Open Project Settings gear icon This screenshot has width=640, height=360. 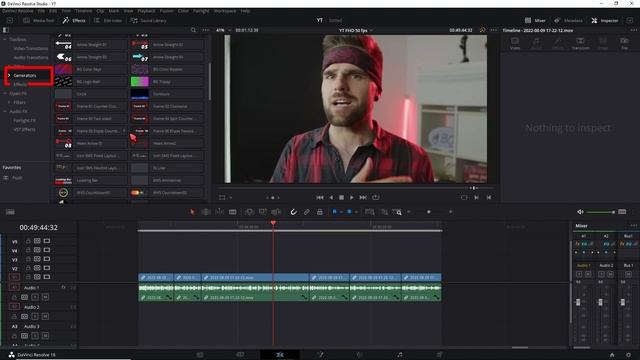click(628, 355)
